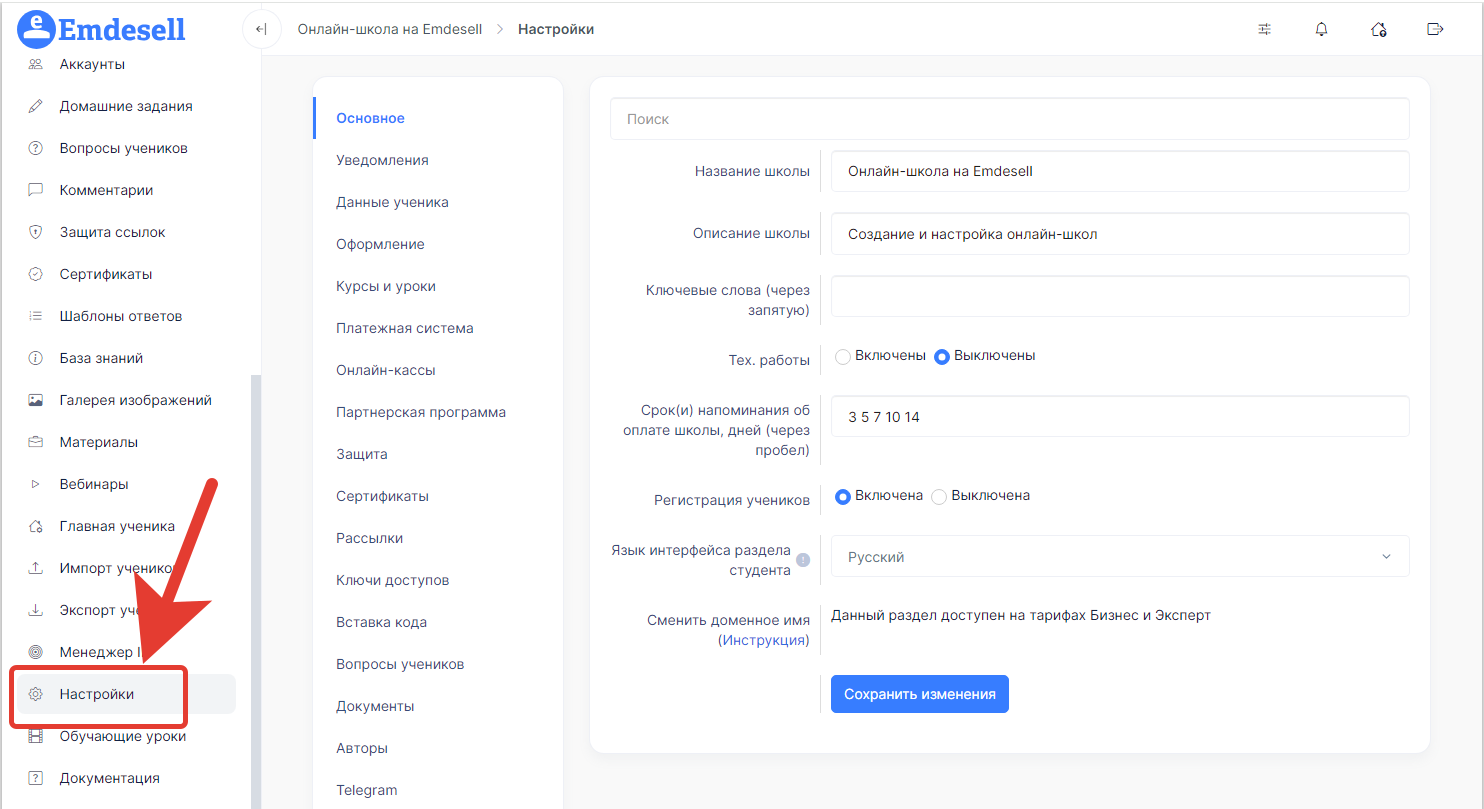
Task: Open the Уведомления settings tab
Action: (x=382, y=160)
